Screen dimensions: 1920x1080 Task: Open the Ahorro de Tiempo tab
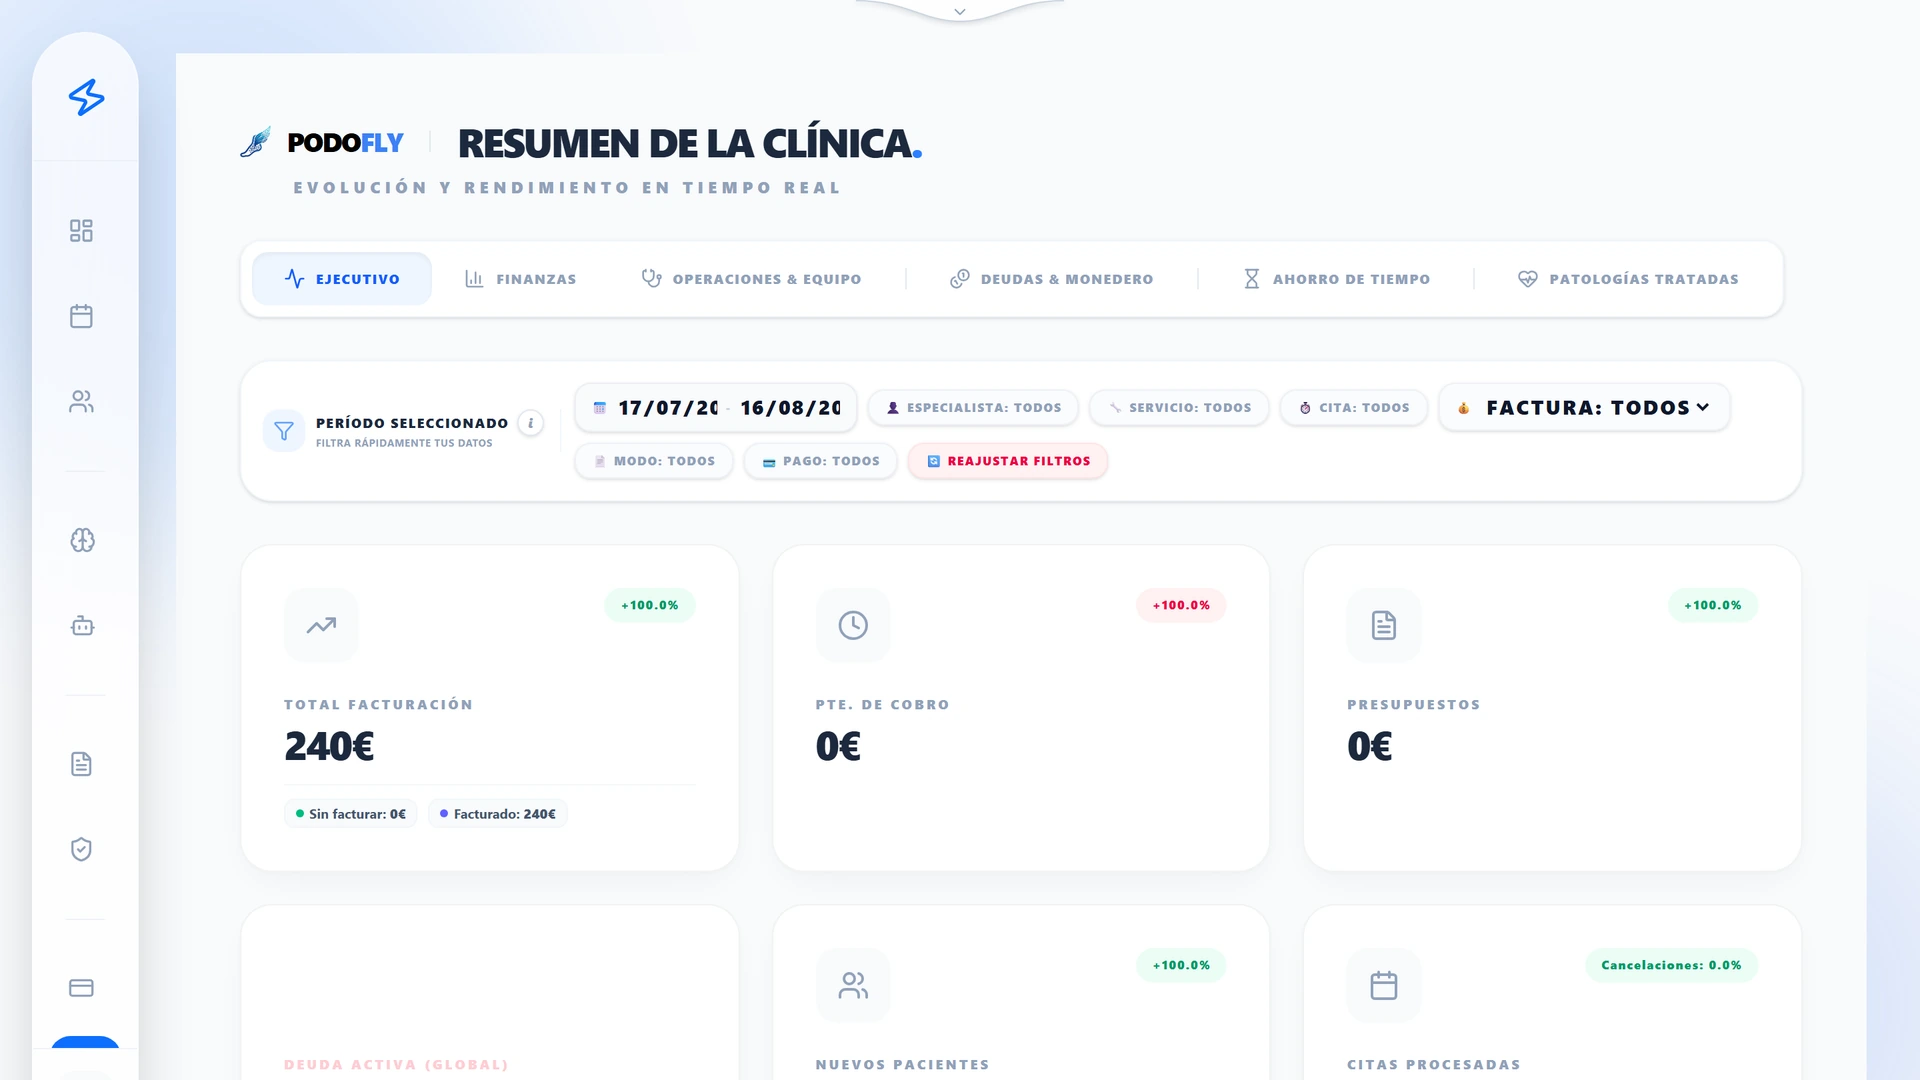[1336, 279]
